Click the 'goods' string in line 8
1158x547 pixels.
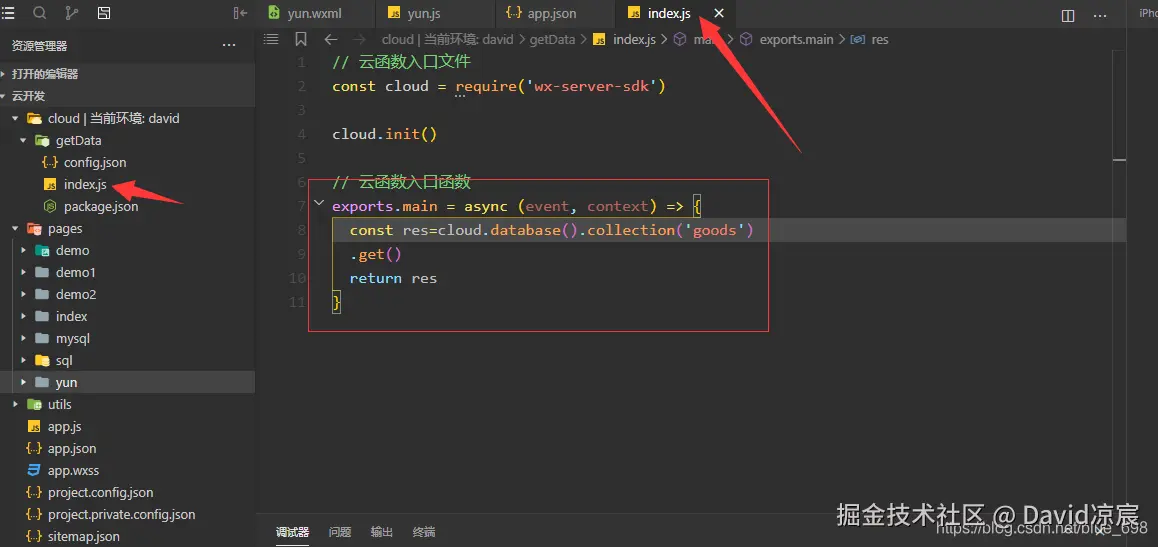715,230
